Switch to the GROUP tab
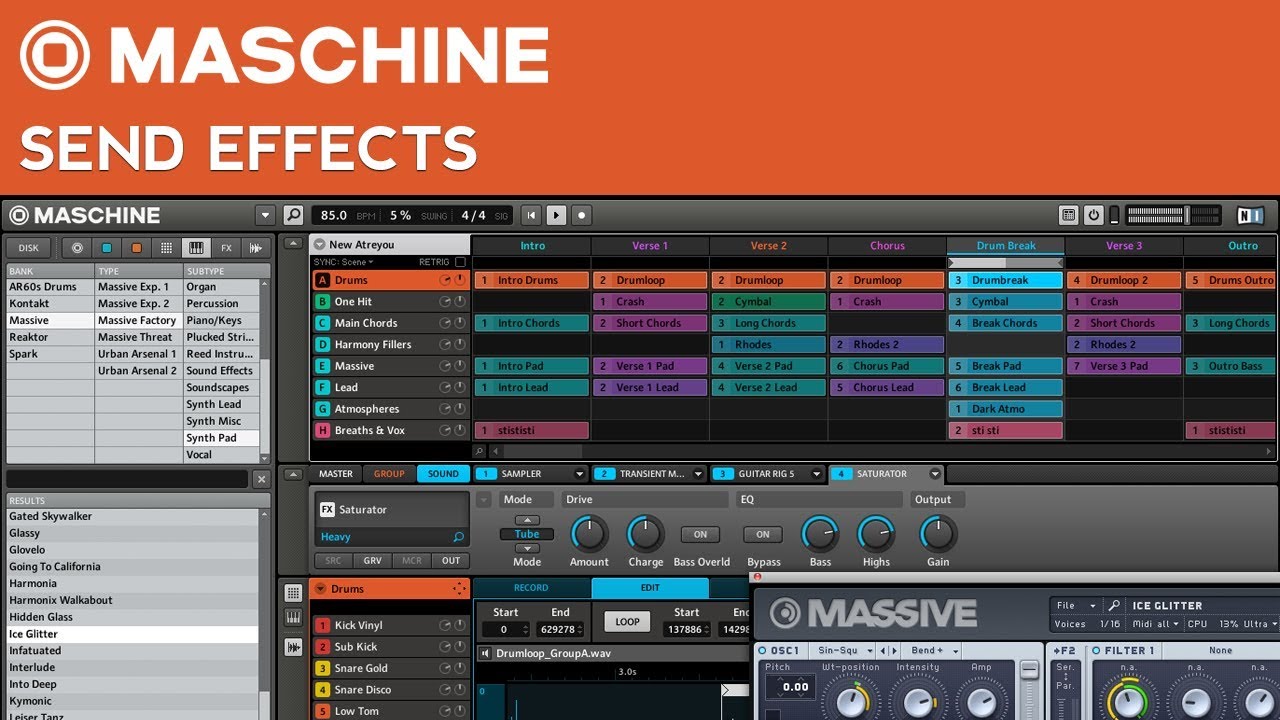This screenshot has height=720, width=1280. (389, 474)
